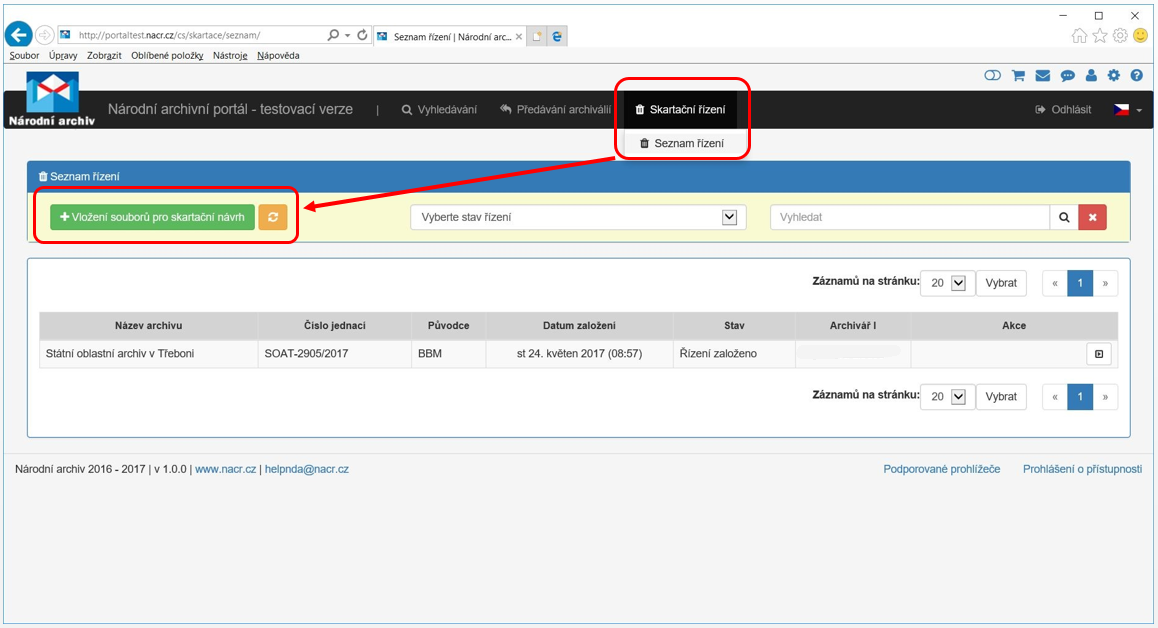Click the address bar search magnifier icon
Viewport: 1158px width, 628px height.
(x=333, y=35)
